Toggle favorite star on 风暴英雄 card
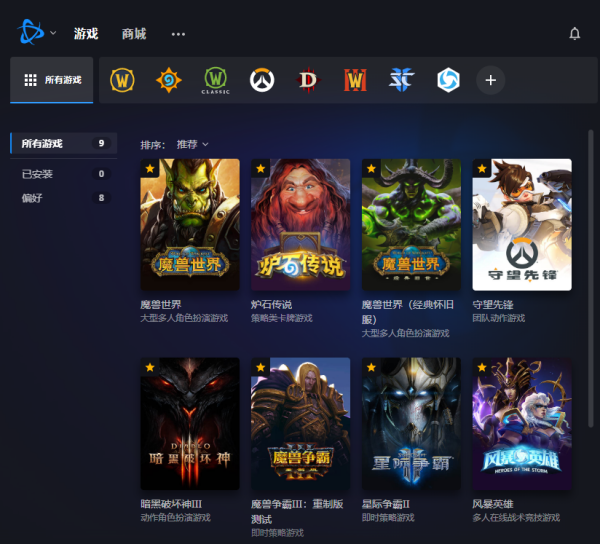Screen dimensions: 600x544 coord(482,367)
